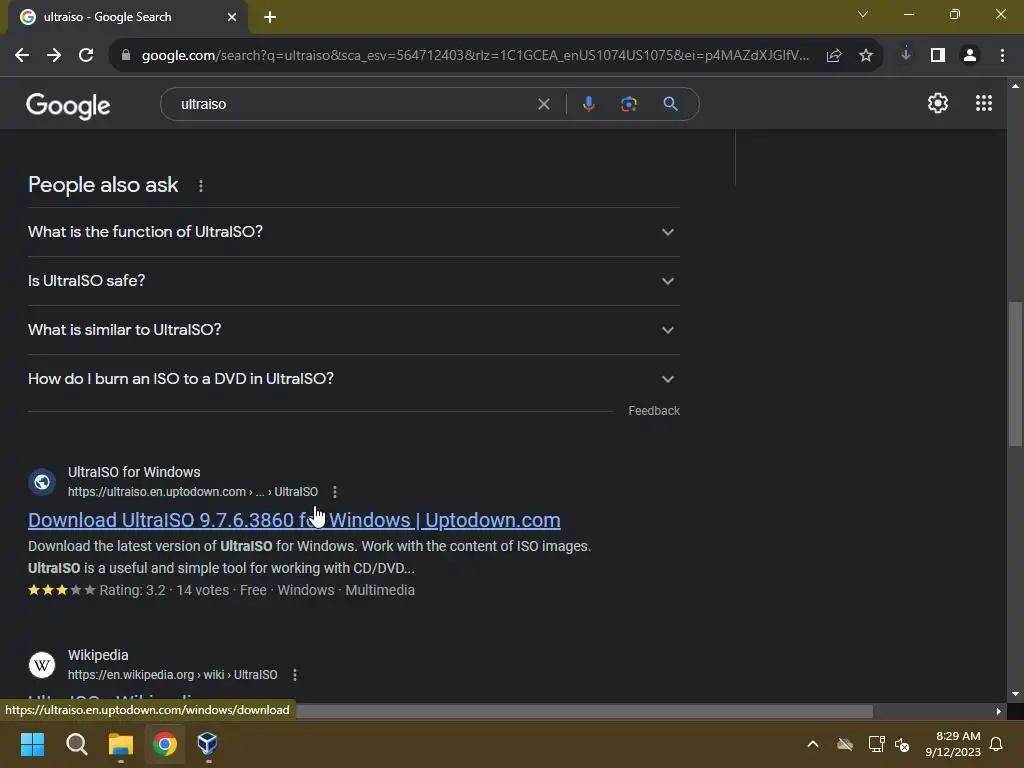Open Windows taskbar Search
The height and width of the screenshot is (768, 1024).
(76, 744)
